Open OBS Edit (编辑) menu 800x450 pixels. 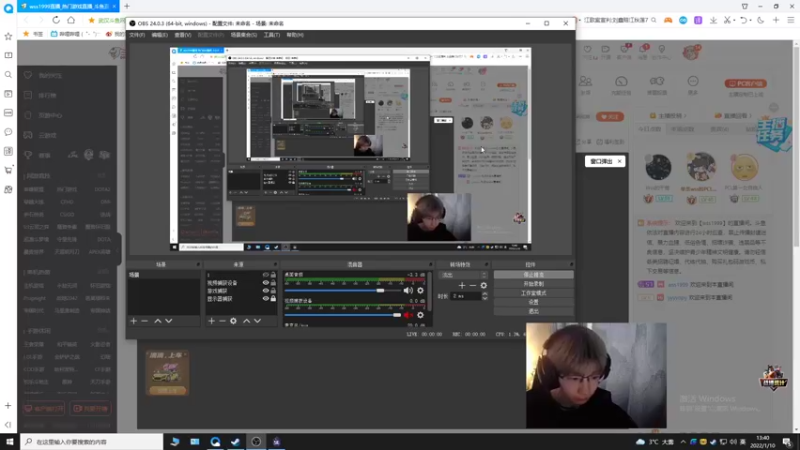tap(160, 35)
